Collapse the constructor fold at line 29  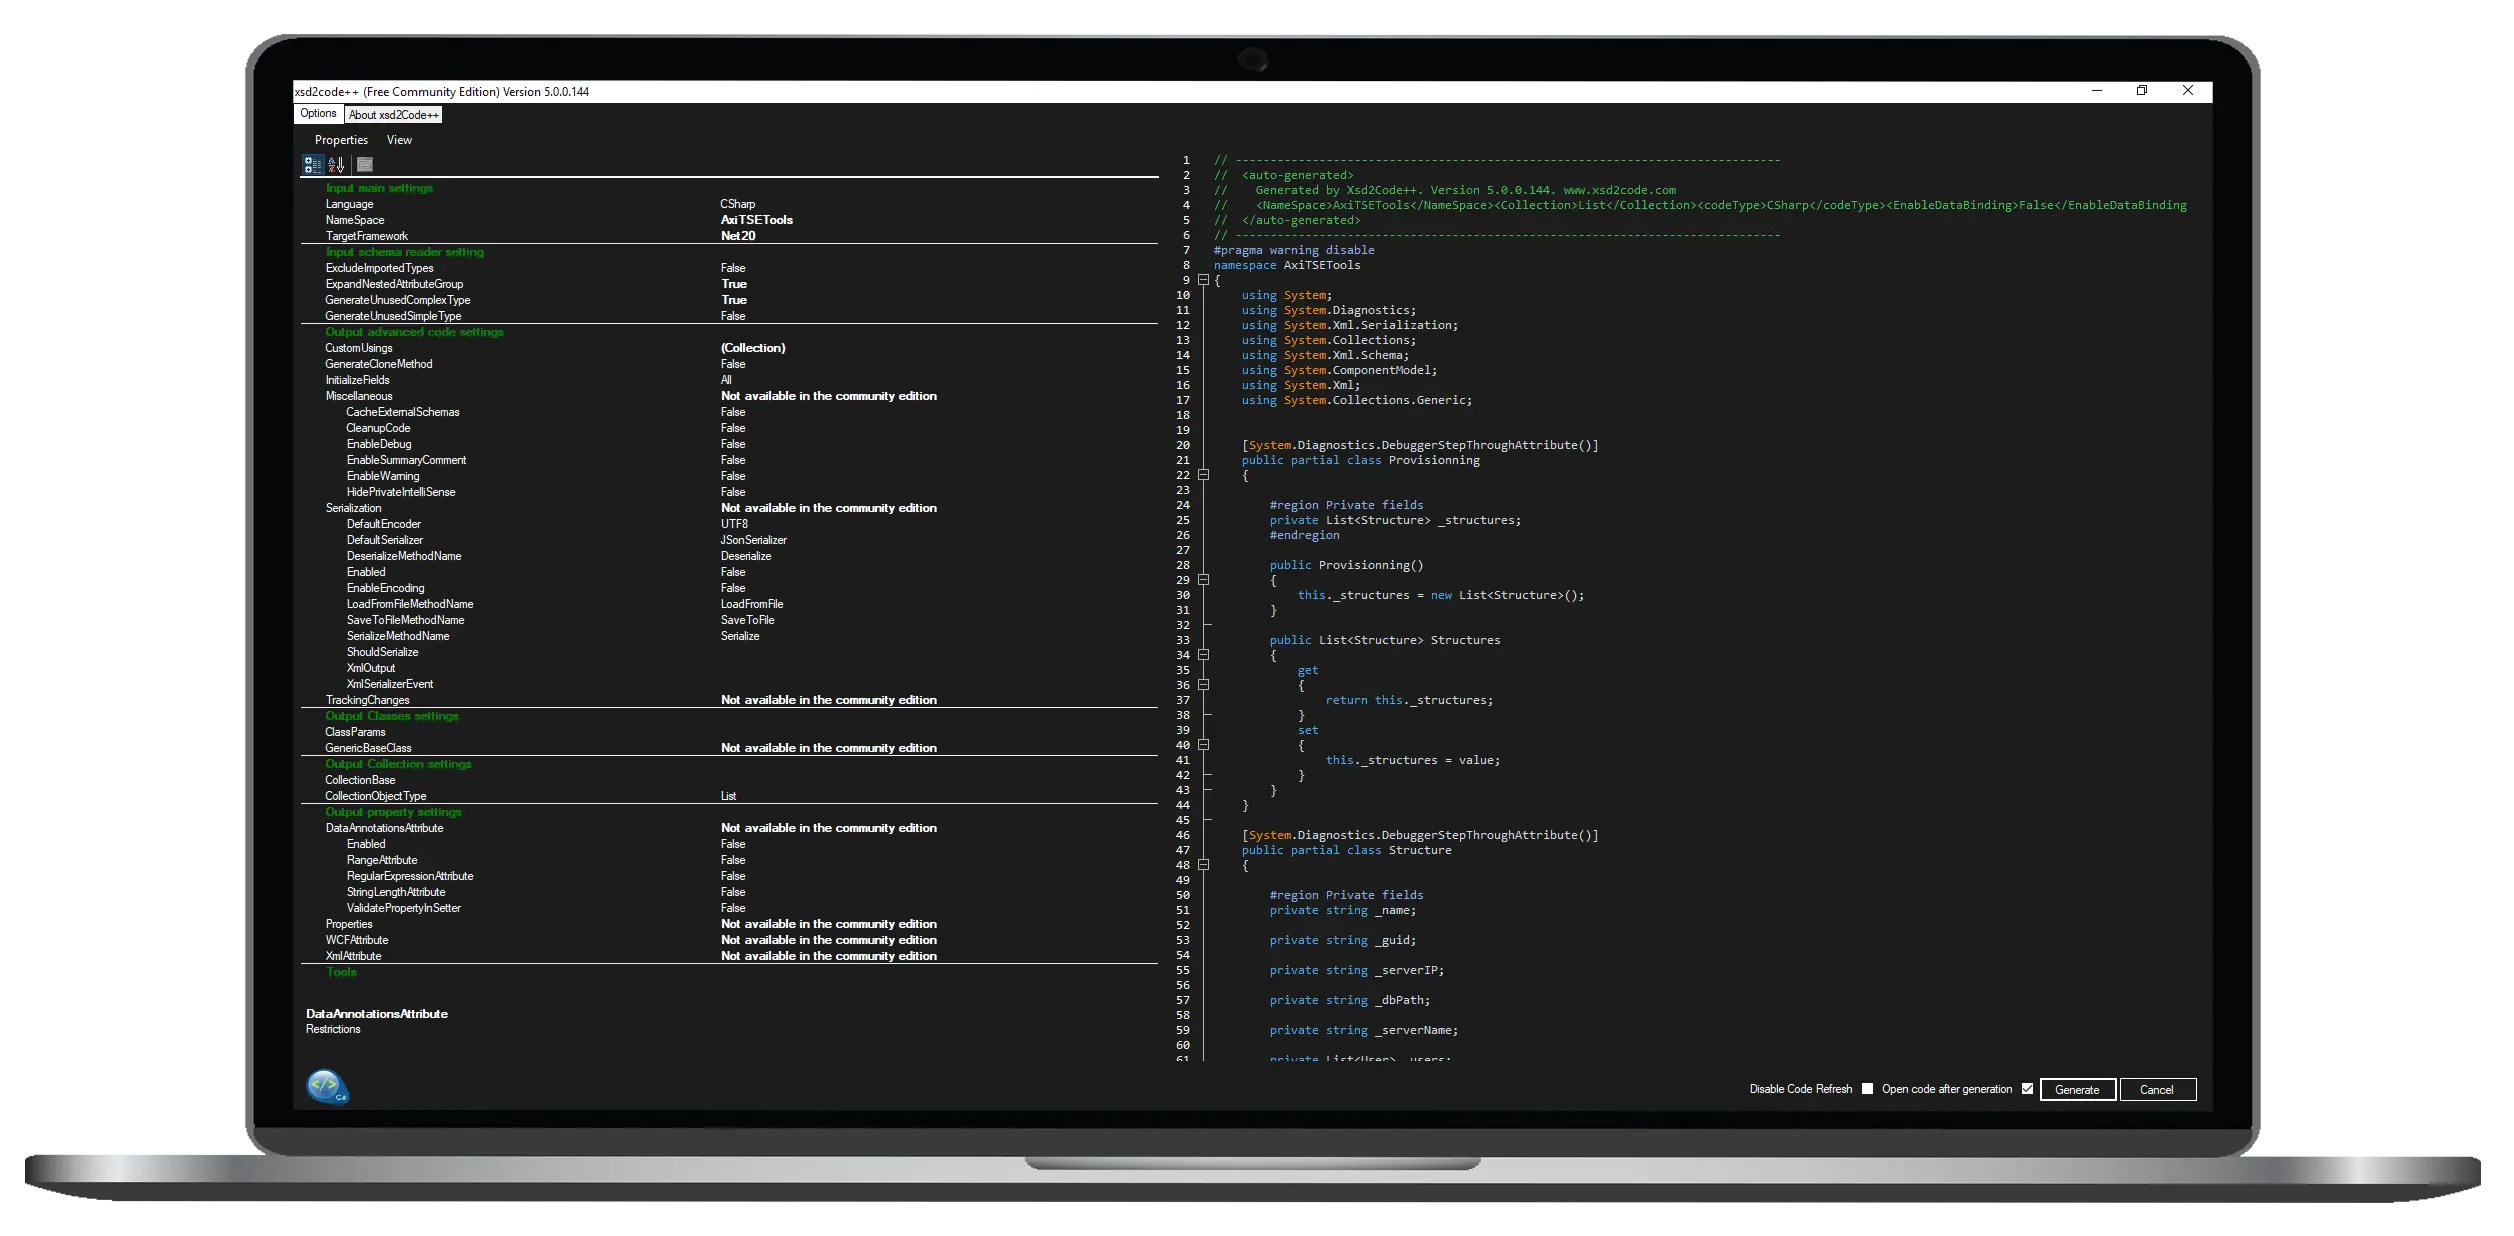1204,580
